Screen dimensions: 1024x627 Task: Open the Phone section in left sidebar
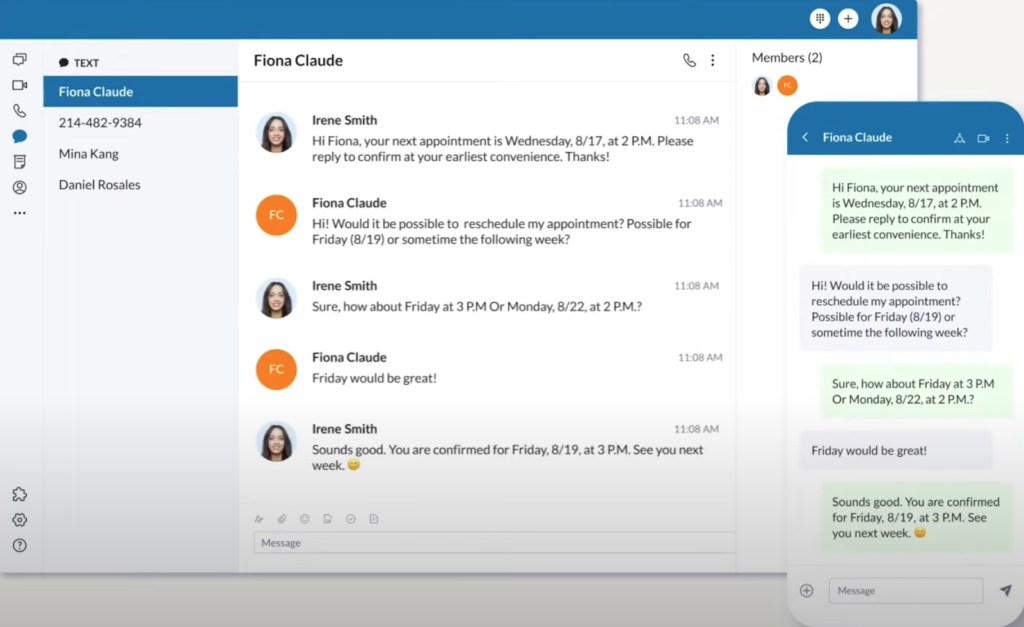20,111
